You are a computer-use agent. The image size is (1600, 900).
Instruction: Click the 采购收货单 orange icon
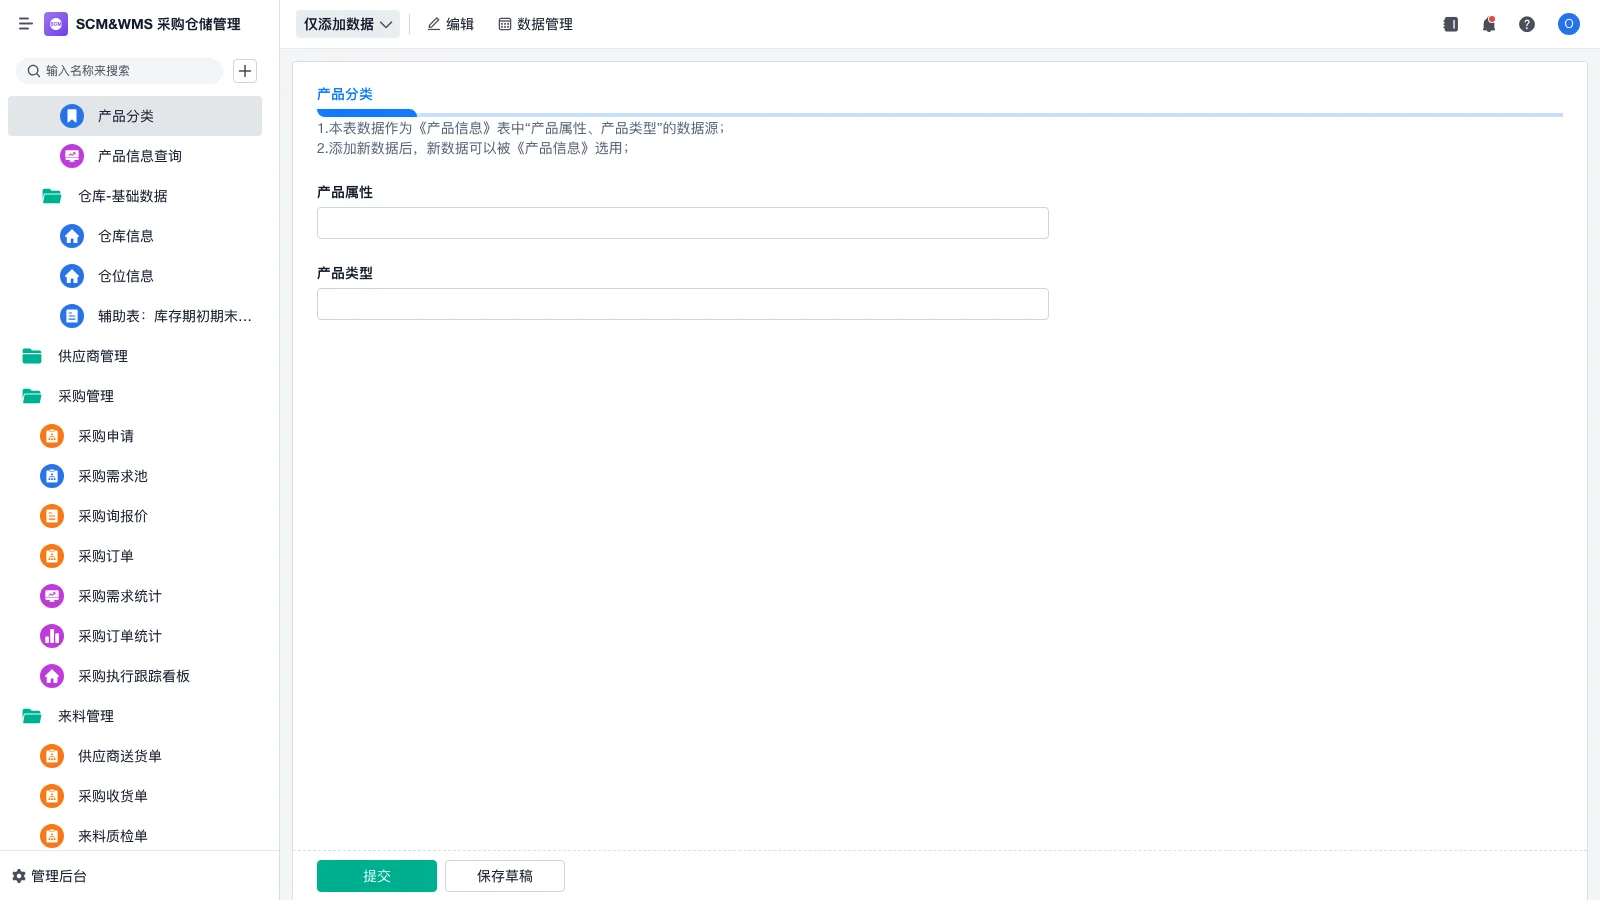(52, 796)
